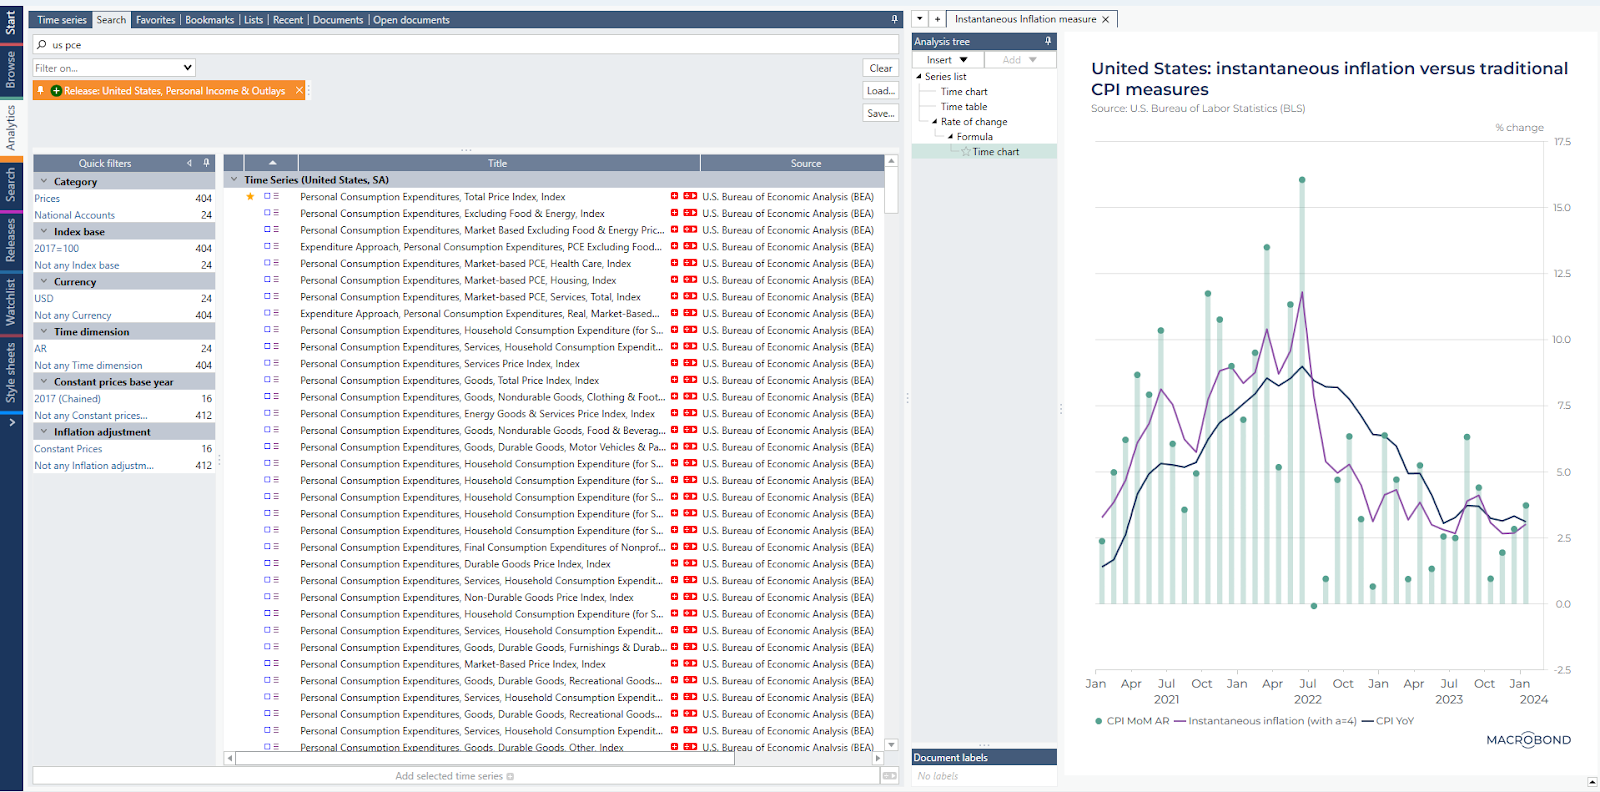Click the double red add icon on Energy Goods & Services row
The width and height of the screenshot is (1600, 792).
point(690,413)
